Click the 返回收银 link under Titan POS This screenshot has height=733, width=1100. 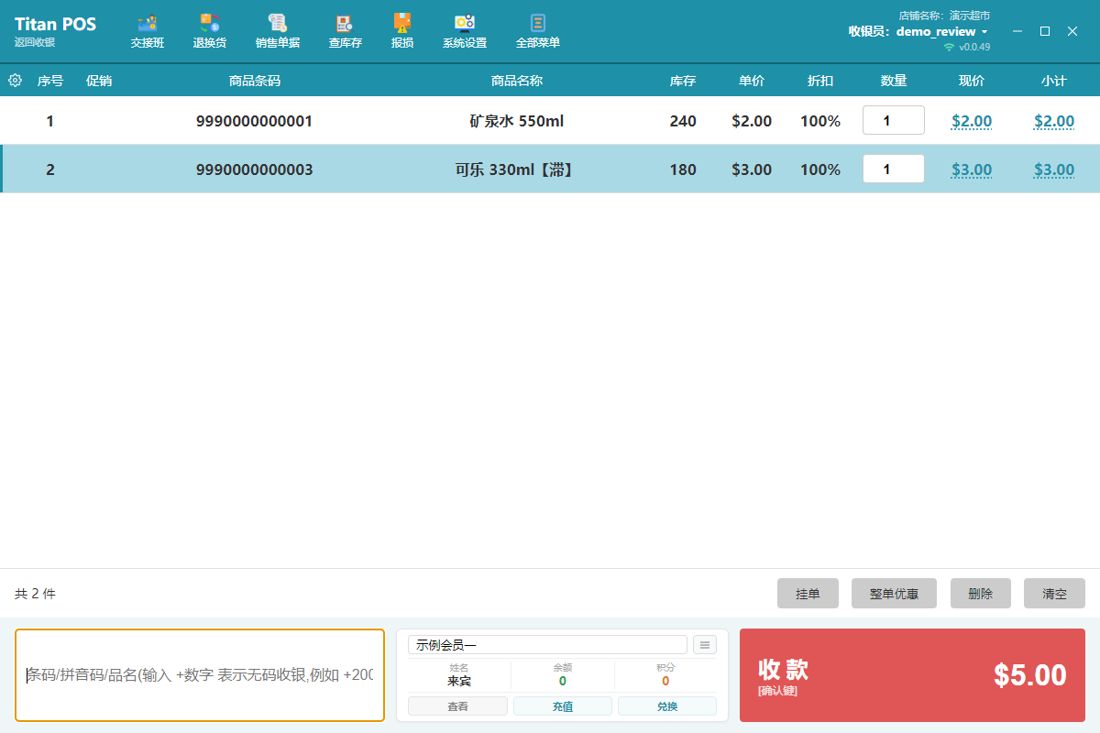coord(34,42)
